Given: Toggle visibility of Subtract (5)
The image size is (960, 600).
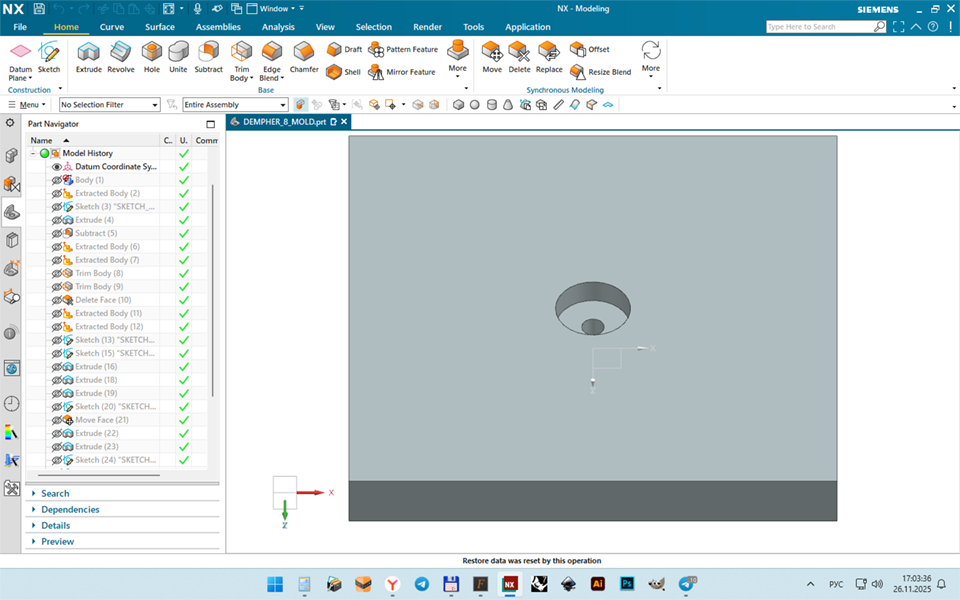Looking at the screenshot, I should (x=57, y=233).
